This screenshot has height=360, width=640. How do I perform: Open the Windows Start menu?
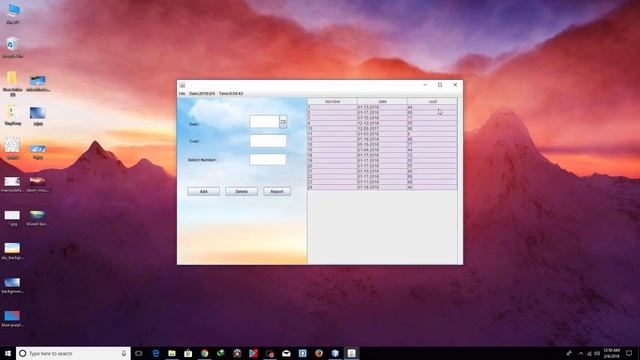click(x=8, y=353)
